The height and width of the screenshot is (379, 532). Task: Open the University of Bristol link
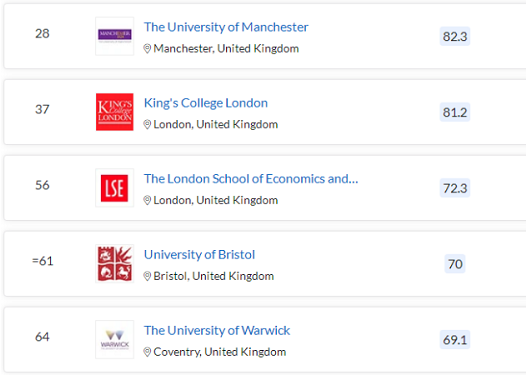click(200, 255)
